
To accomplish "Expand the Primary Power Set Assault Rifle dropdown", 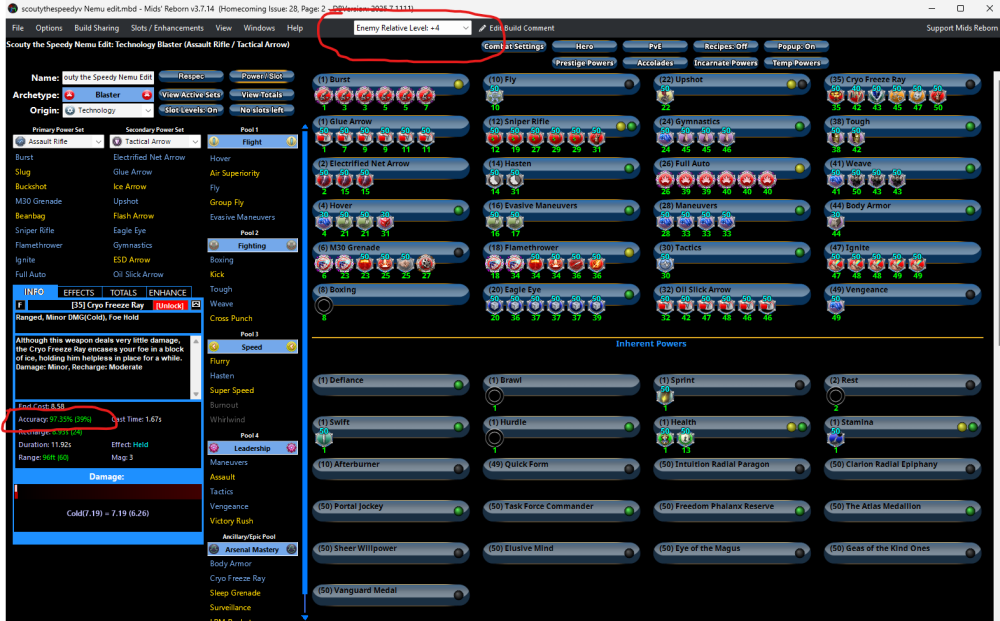I will (x=59, y=142).
